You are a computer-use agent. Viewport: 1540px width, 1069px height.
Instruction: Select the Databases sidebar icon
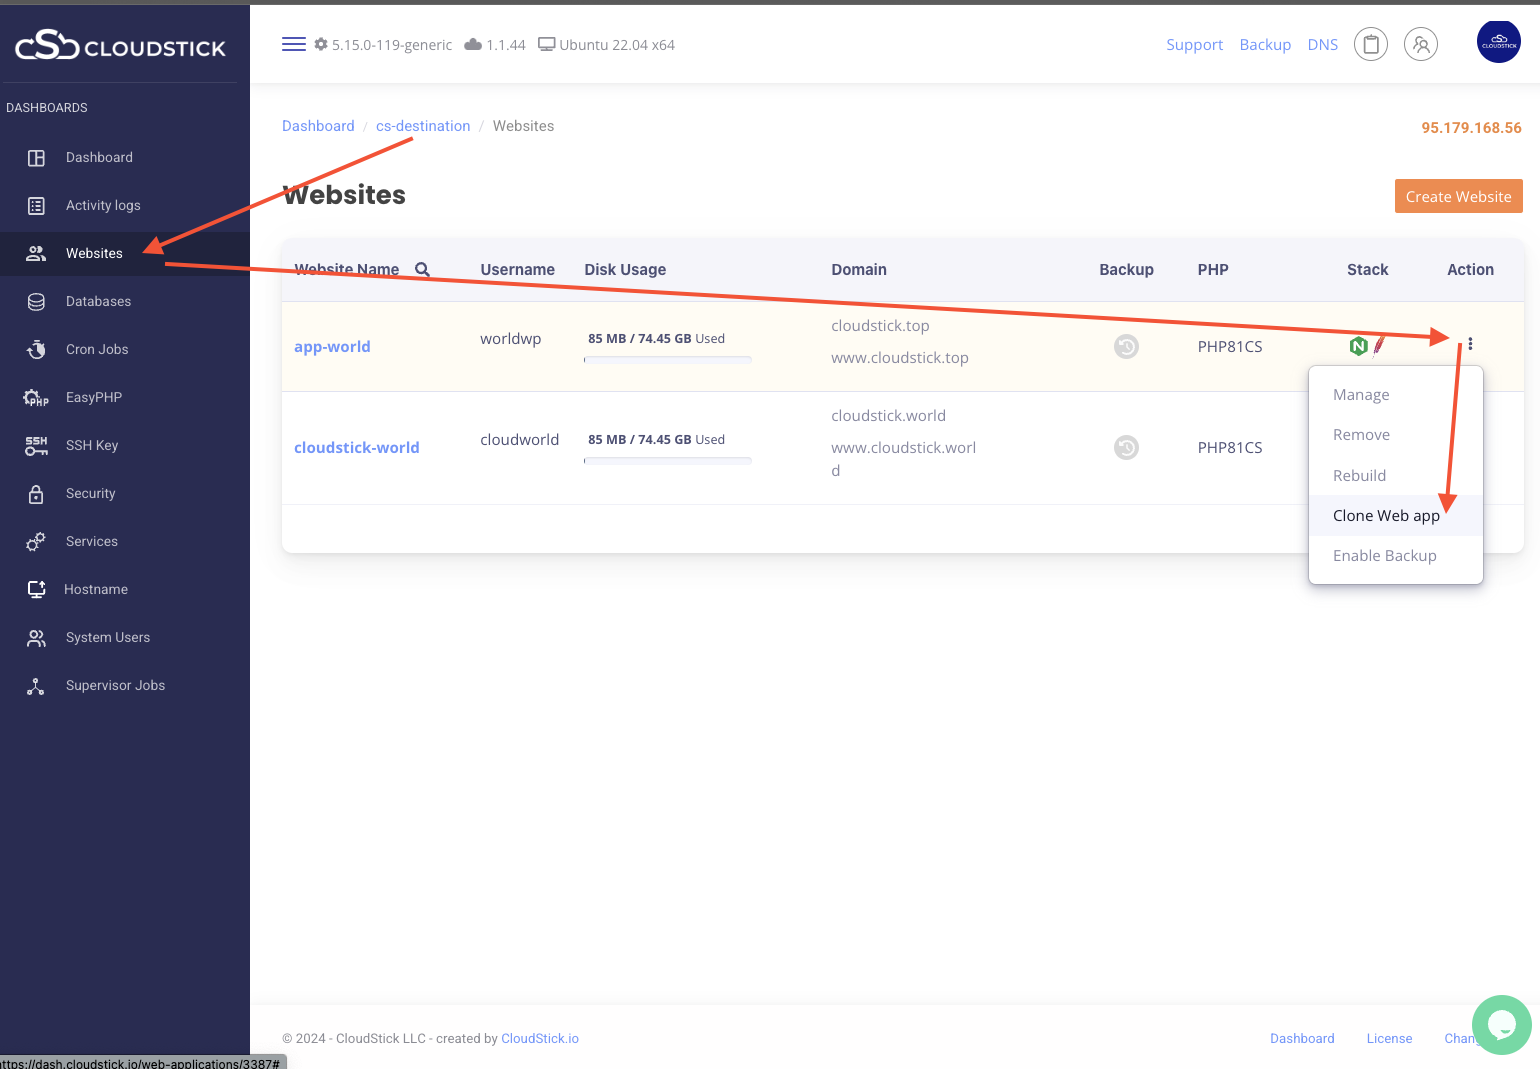[x=36, y=301]
